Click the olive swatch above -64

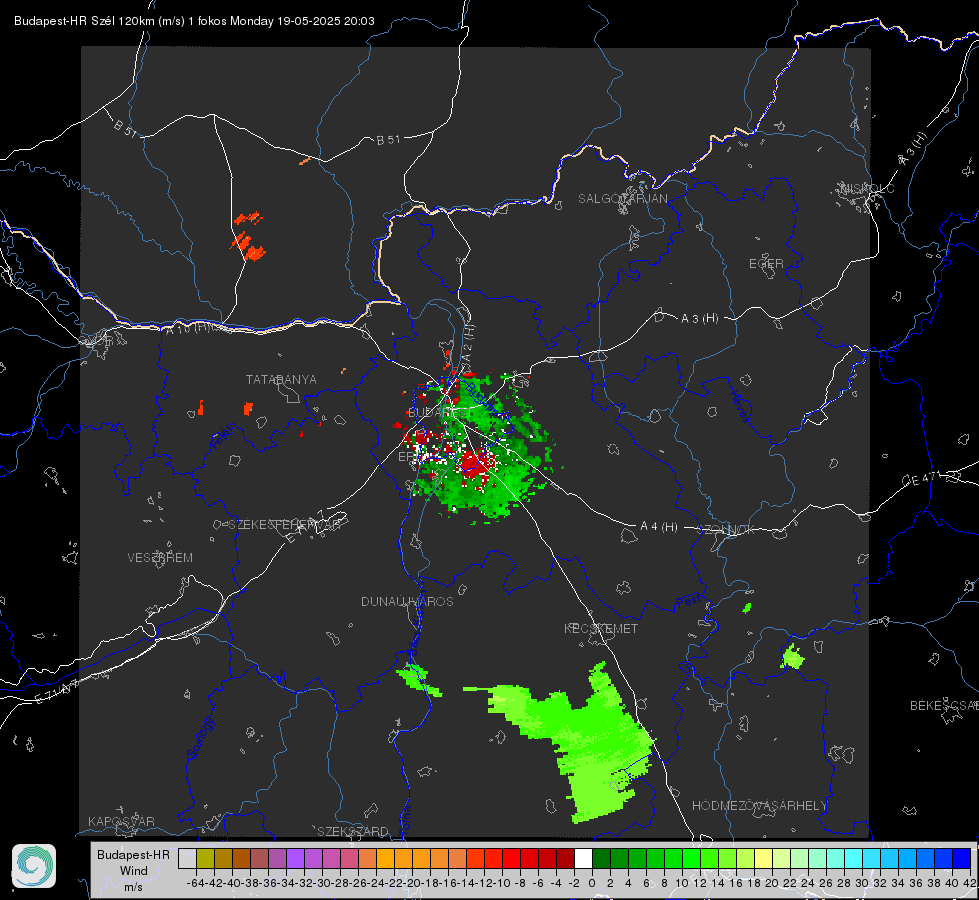pyautogui.click(x=205, y=859)
